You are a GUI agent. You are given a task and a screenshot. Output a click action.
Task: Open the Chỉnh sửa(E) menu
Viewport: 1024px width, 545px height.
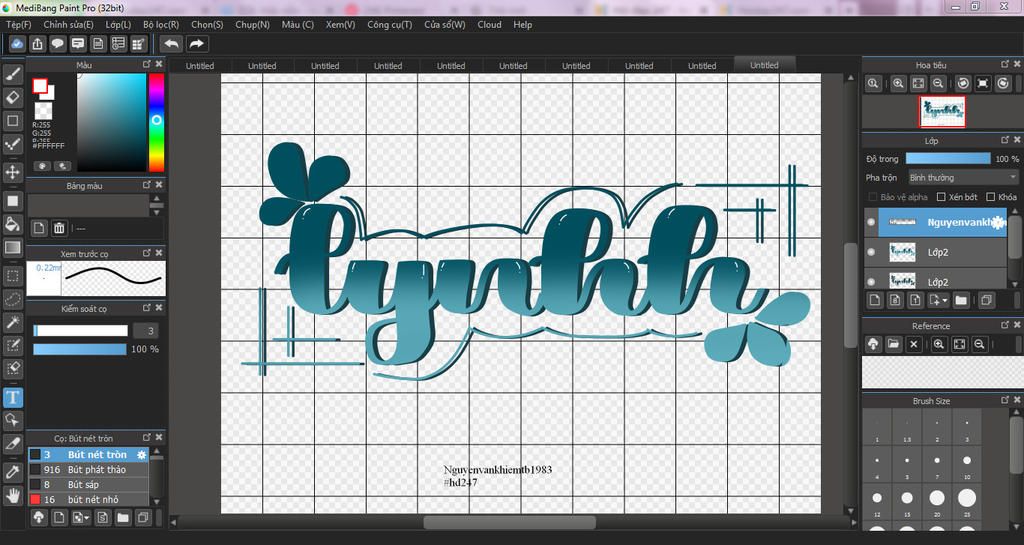[68, 24]
